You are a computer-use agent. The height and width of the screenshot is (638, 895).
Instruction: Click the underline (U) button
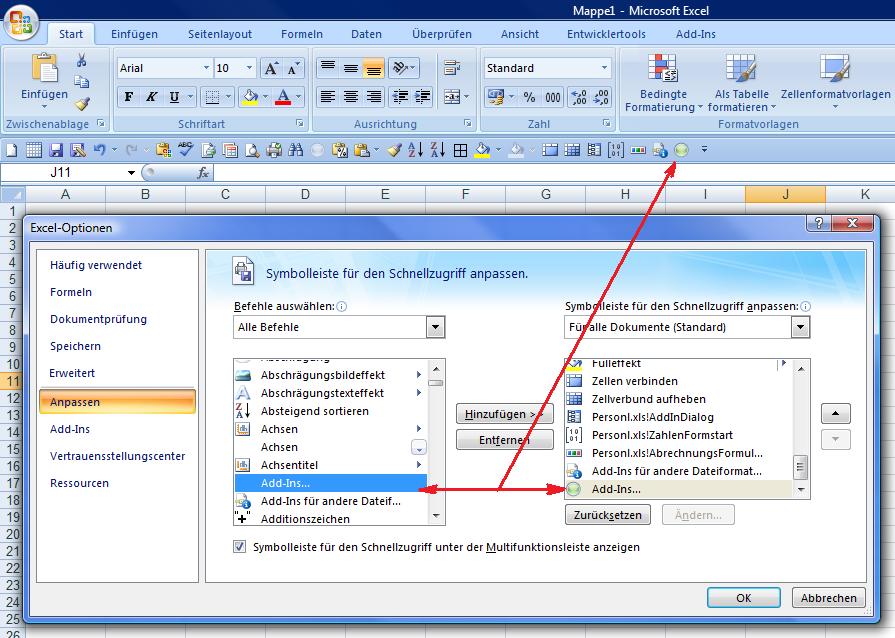click(175, 97)
